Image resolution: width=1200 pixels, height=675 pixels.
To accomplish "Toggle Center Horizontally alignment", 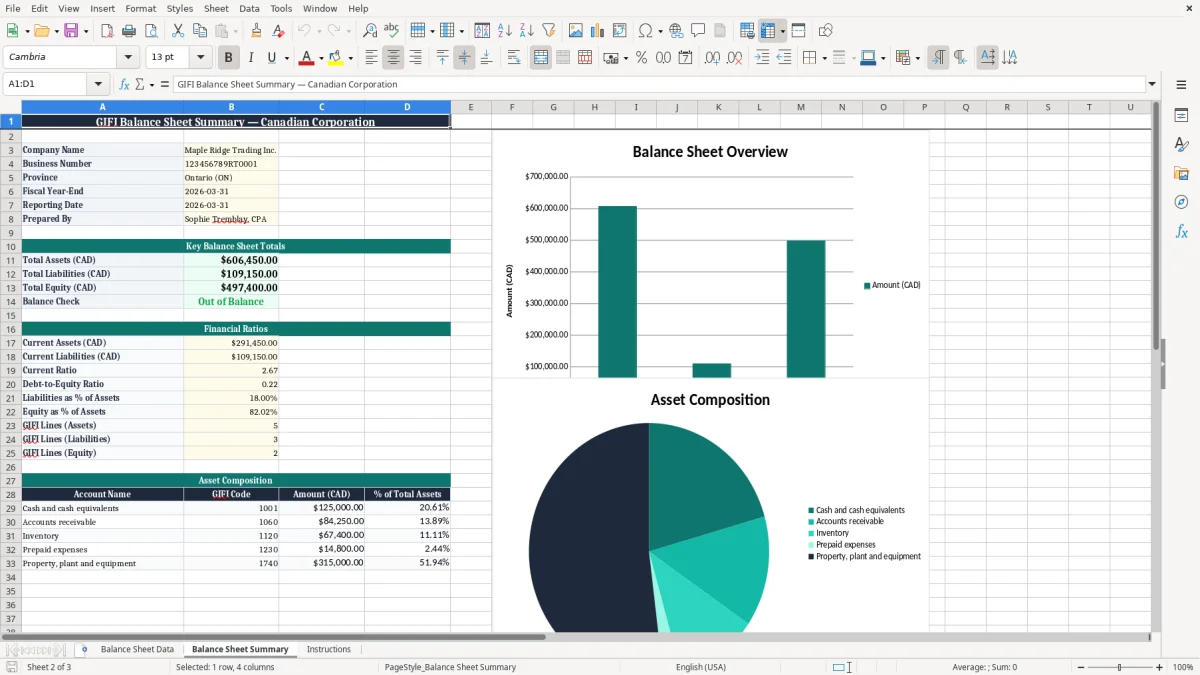I will pos(393,58).
